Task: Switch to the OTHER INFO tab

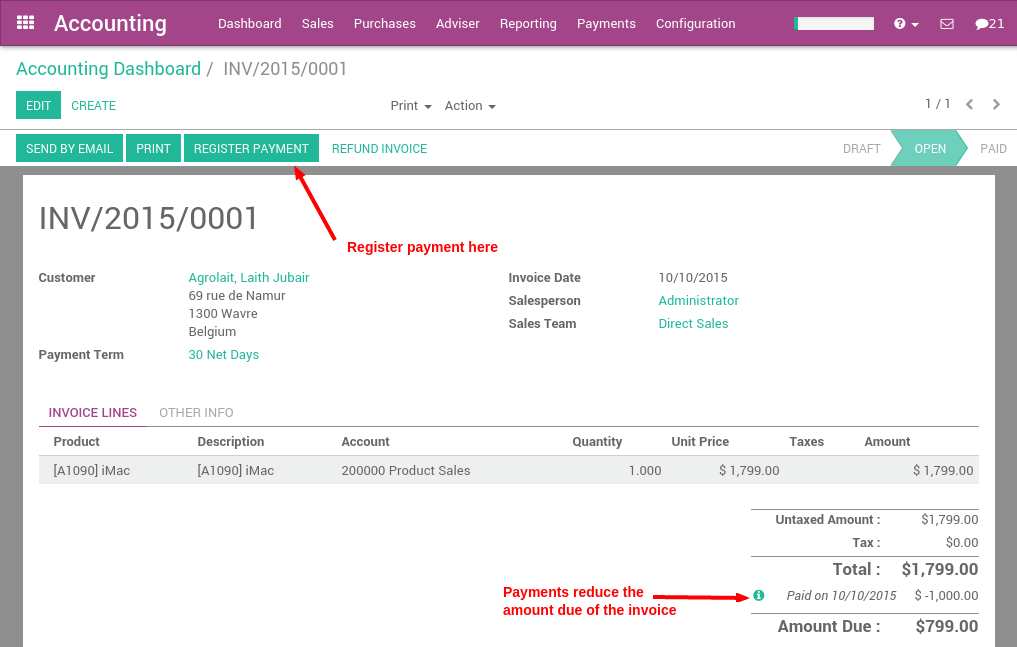Action: 195,412
